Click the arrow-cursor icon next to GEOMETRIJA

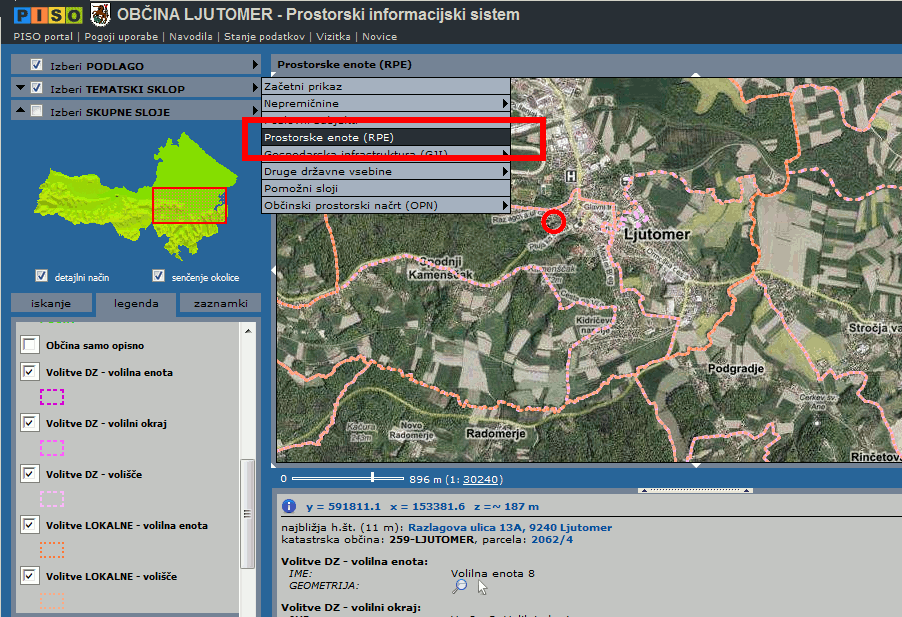[x=483, y=586]
